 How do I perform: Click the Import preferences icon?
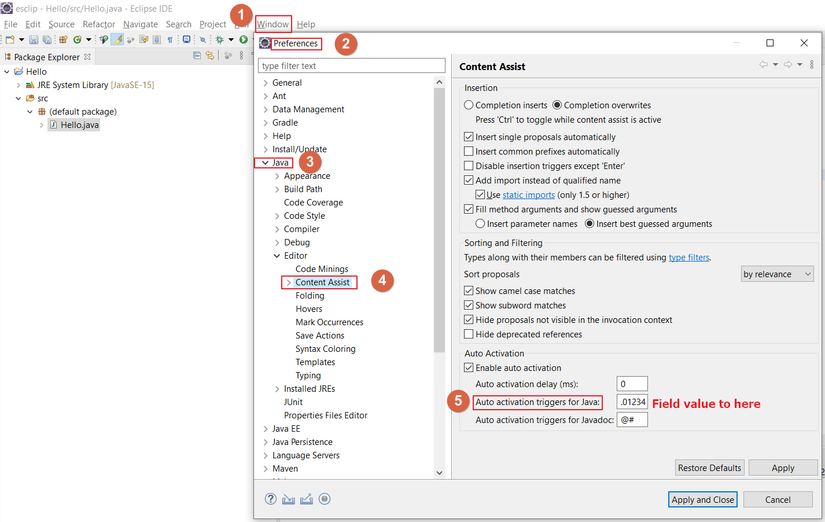pos(288,499)
